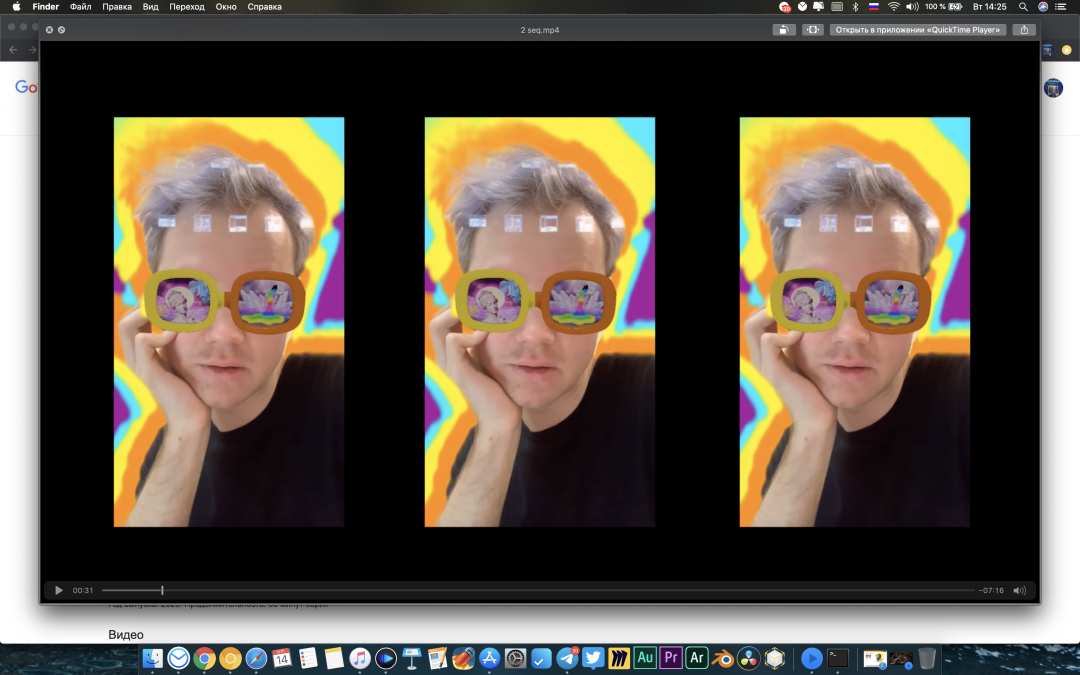Click 'Открыть в приложении QuickTime Player' button
Viewport: 1080px width, 675px height.
[917, 30]
